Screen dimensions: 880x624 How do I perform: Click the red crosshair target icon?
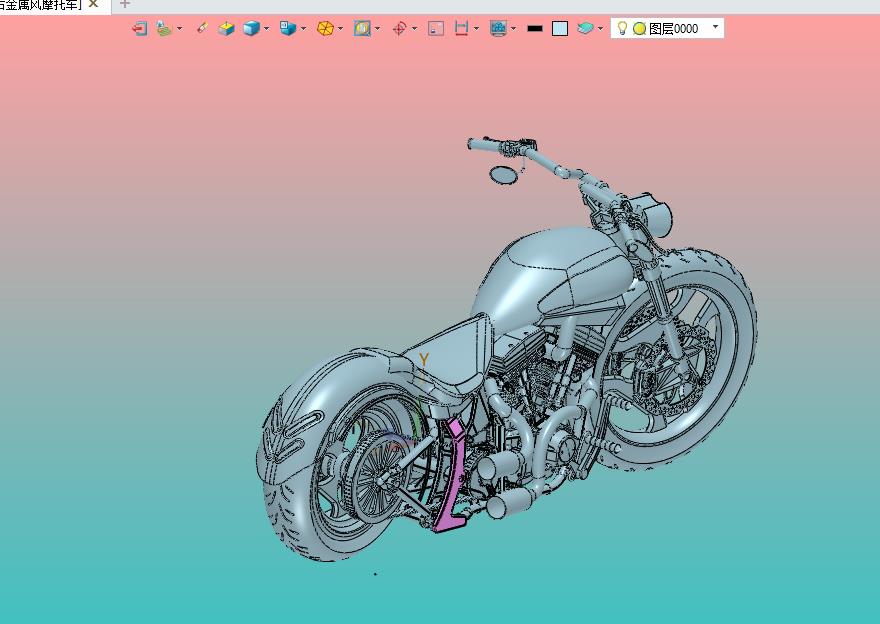click(399, 28)
